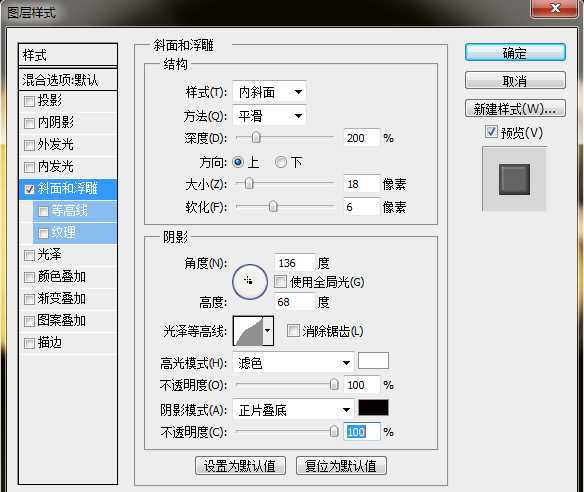Click 复位为默认值 button
584x492 pixels.
tap(341, 466)
